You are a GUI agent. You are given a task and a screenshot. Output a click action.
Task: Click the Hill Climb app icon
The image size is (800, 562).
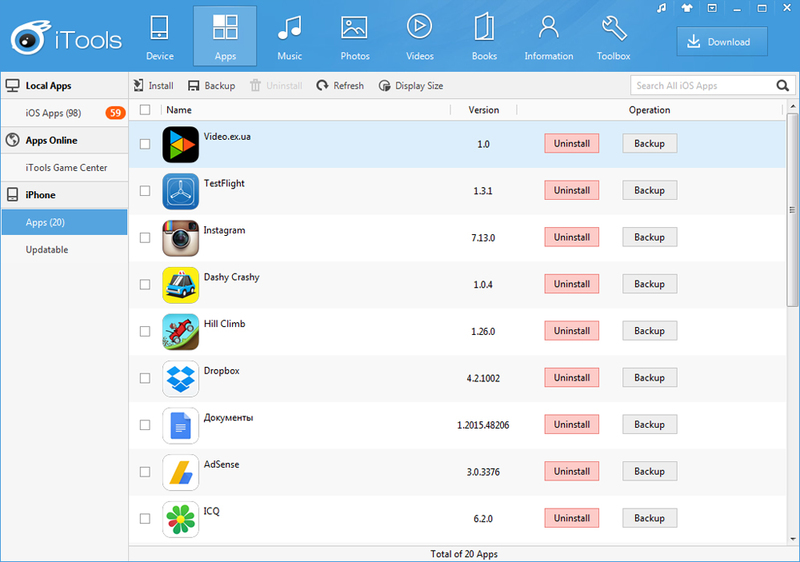(181, 332)
